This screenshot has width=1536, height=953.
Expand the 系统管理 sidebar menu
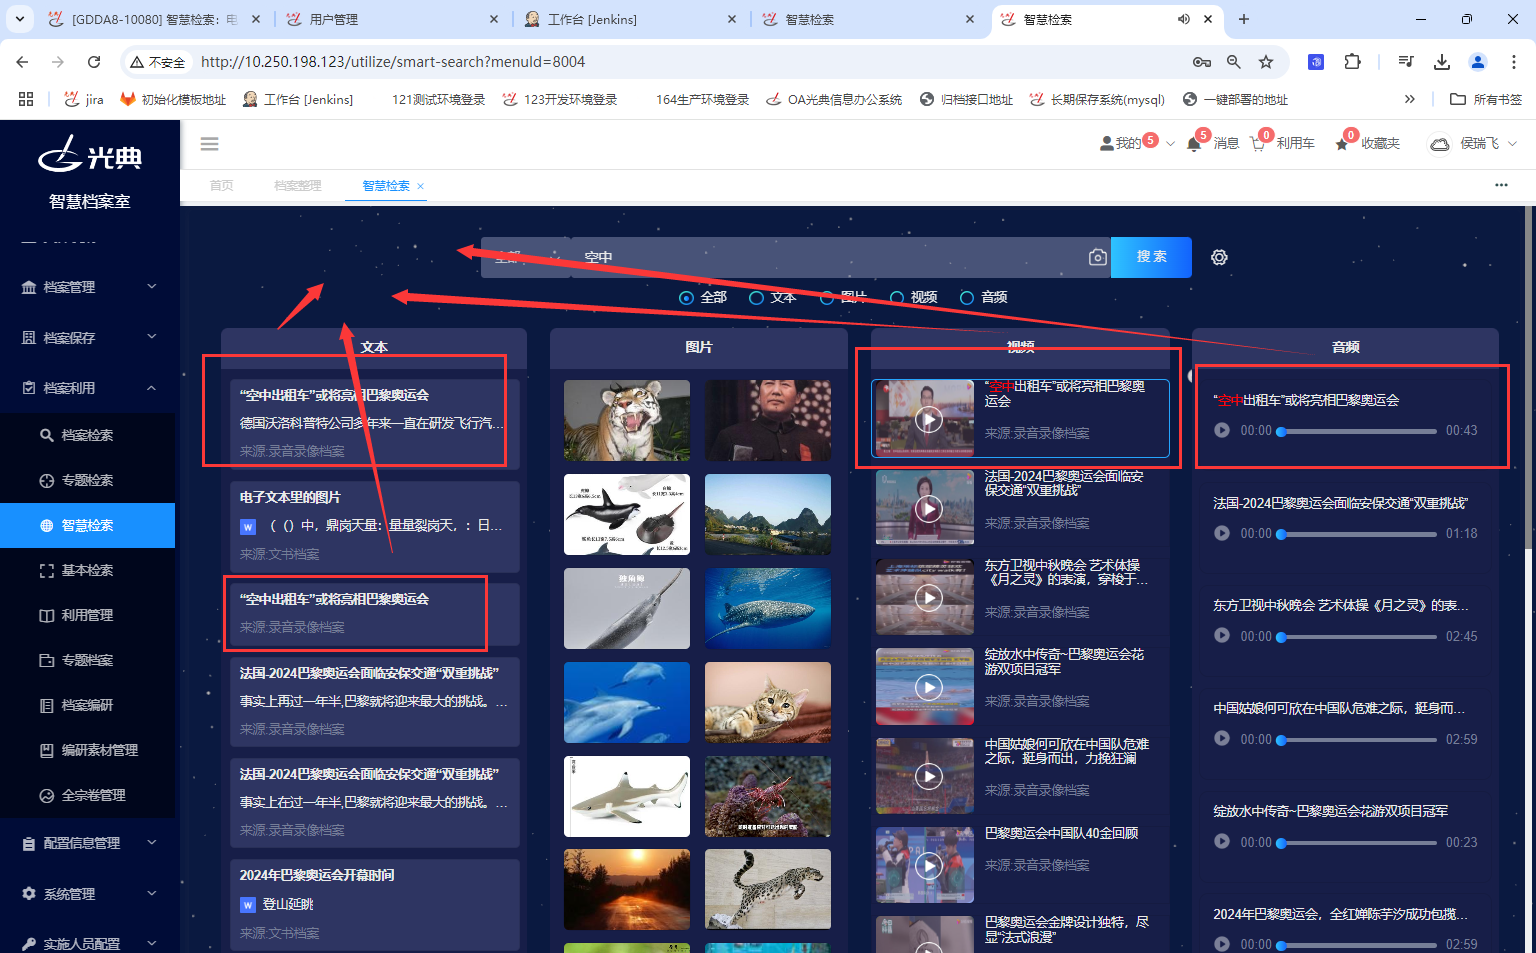click(x=88, y=894)
